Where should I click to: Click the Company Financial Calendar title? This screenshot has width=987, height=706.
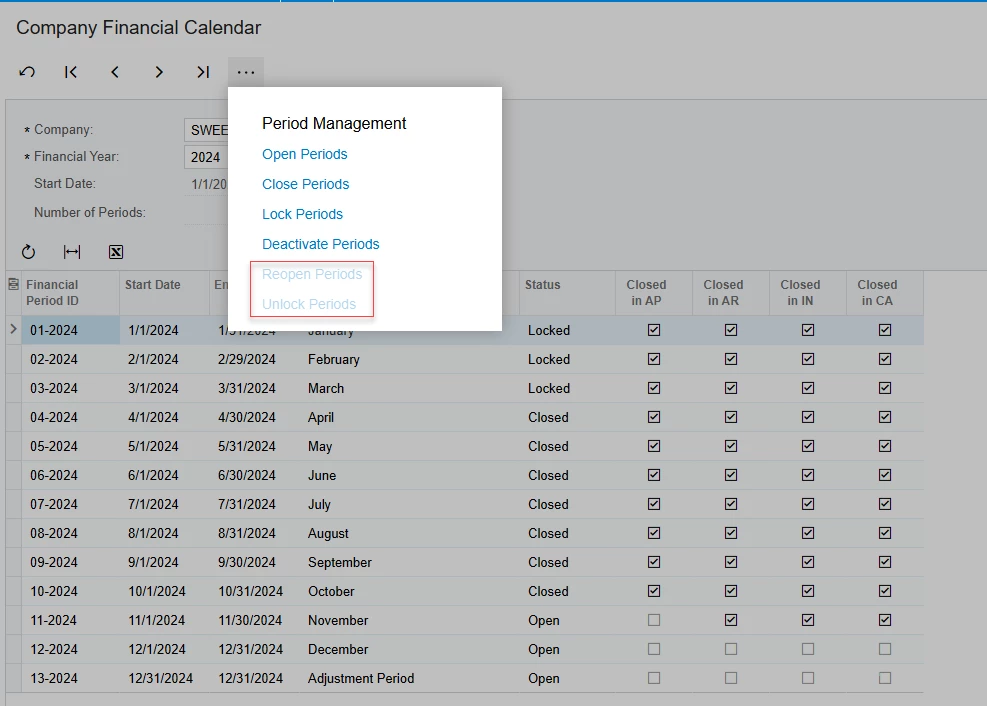[138, 28]
